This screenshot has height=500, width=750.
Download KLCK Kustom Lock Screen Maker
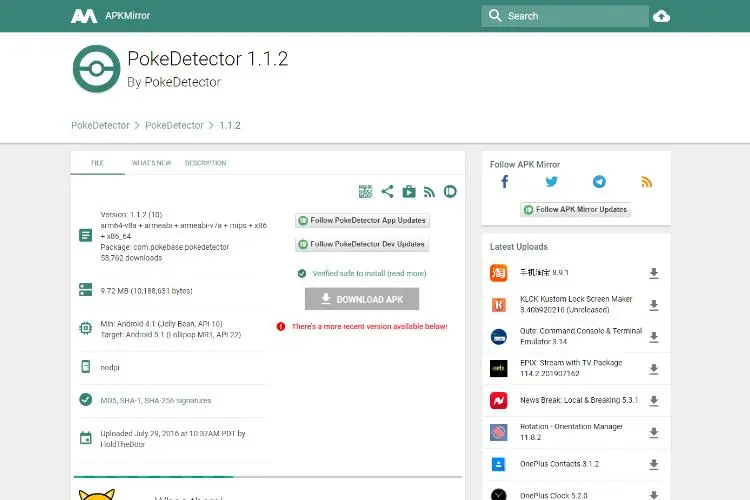(654, 305)
